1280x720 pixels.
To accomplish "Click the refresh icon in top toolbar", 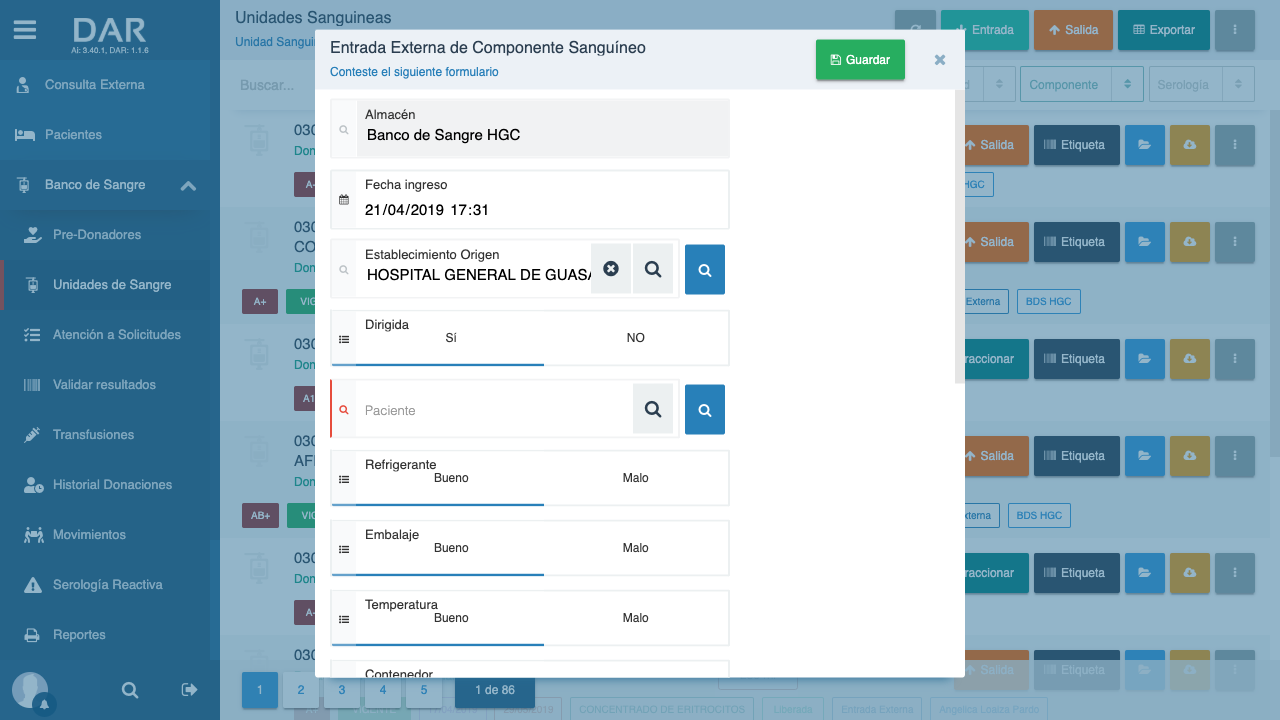I will point(915,30).
